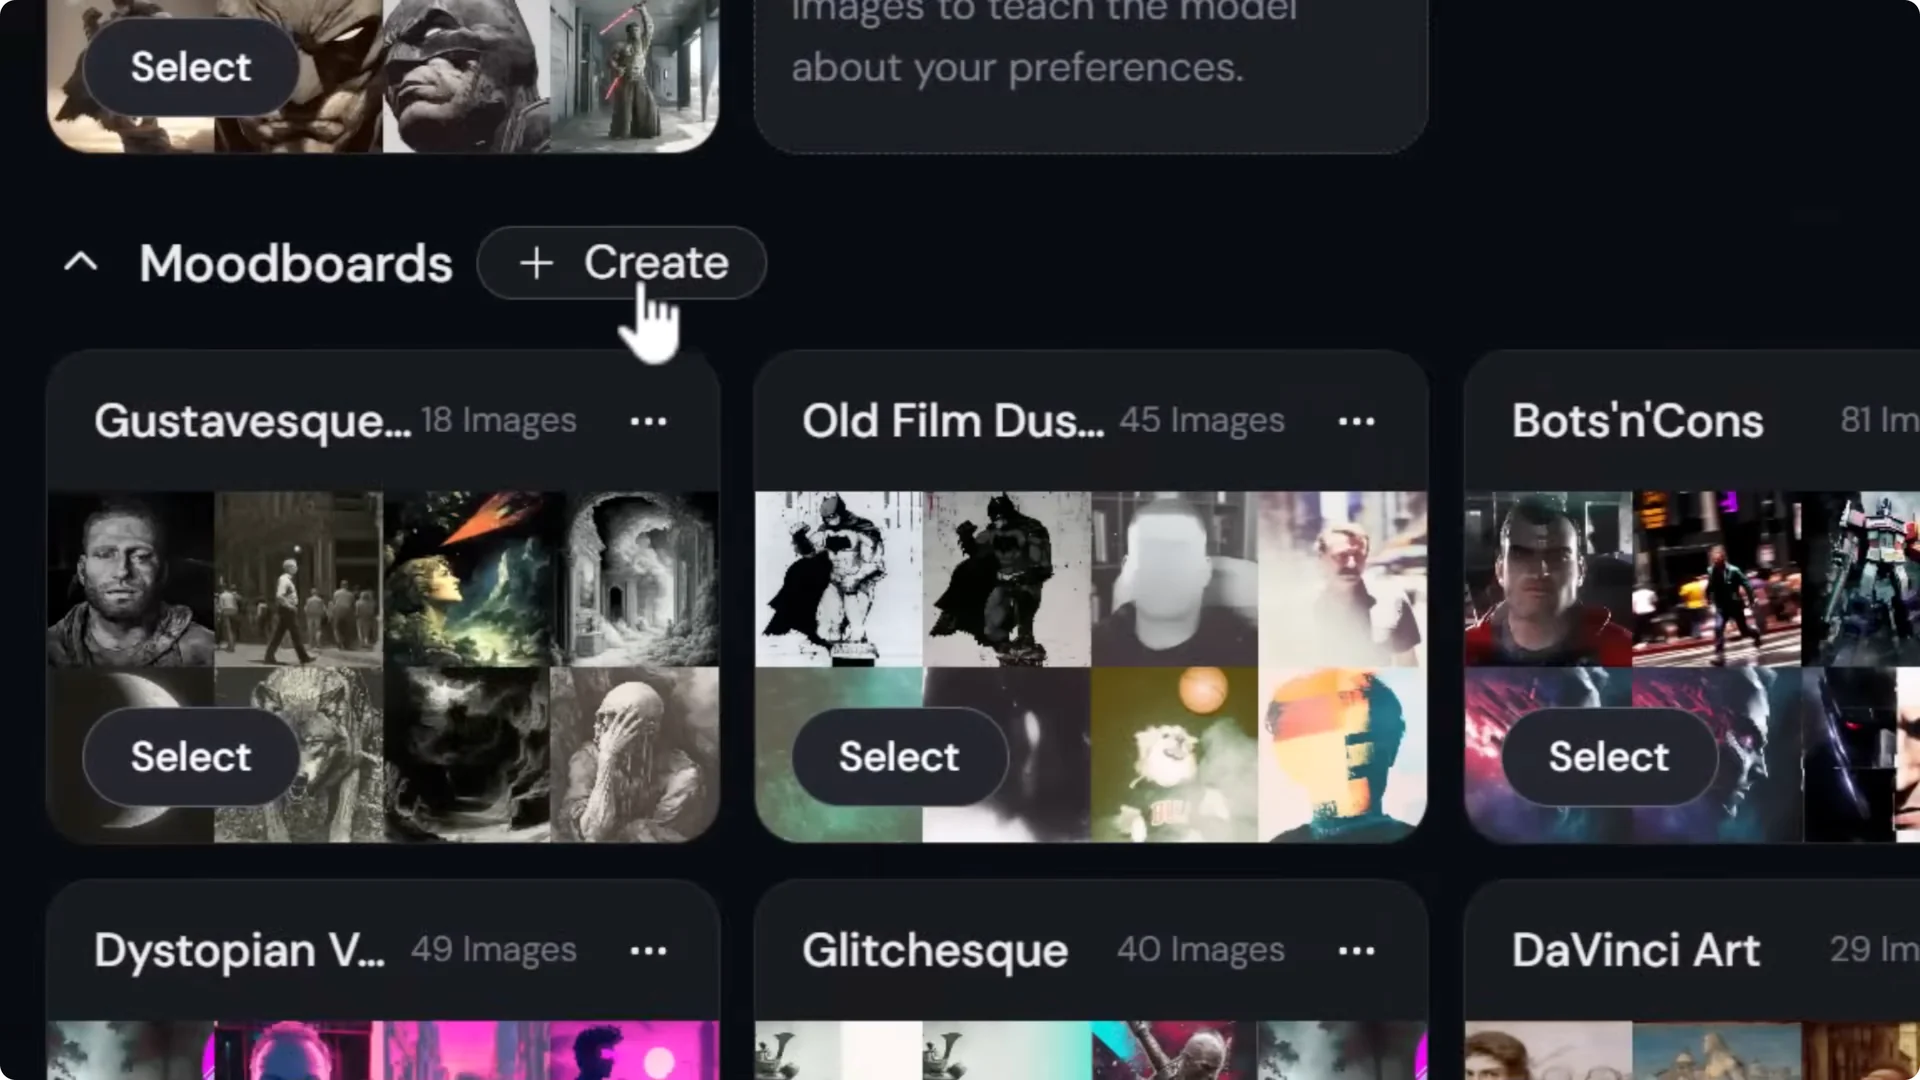Screen dimensions: 1920x1080
Task: Click the faceless portrait thumbnail in Old Film Dust
Action: 1172,578
